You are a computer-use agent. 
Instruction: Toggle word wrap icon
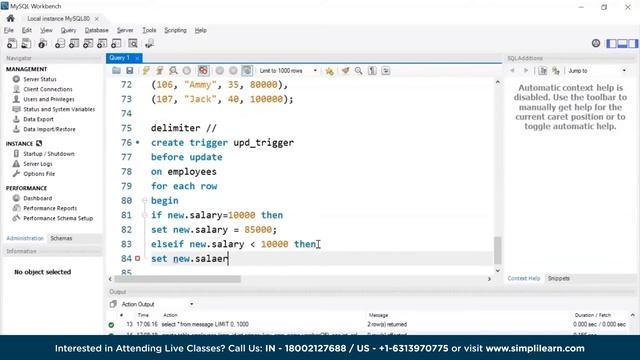tap(386, 71)
